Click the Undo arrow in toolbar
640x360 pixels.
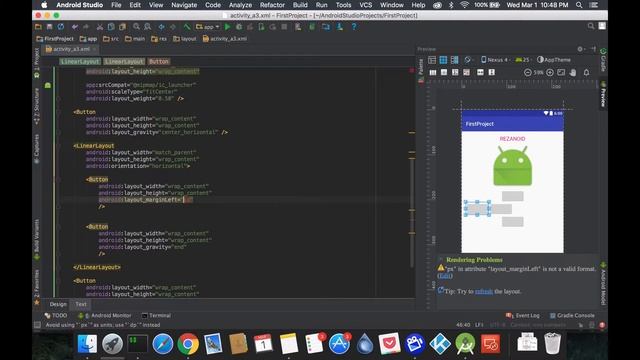pyautogui.click(x=75, y=27)
